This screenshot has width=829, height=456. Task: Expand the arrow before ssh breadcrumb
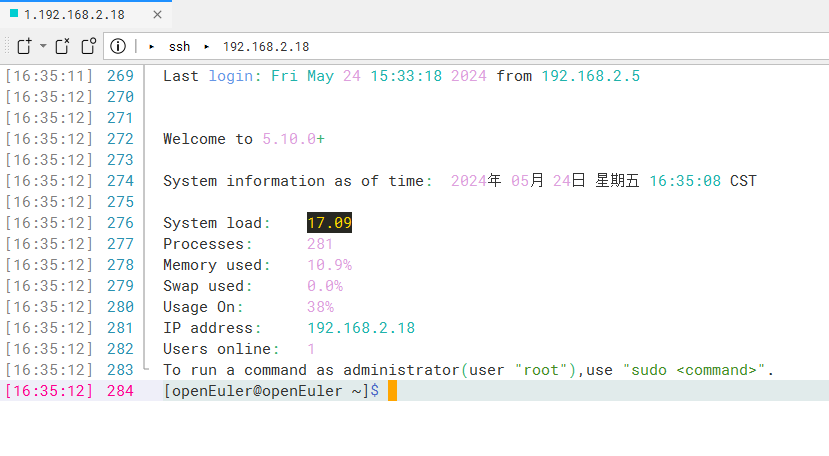(x=152, y=47)
